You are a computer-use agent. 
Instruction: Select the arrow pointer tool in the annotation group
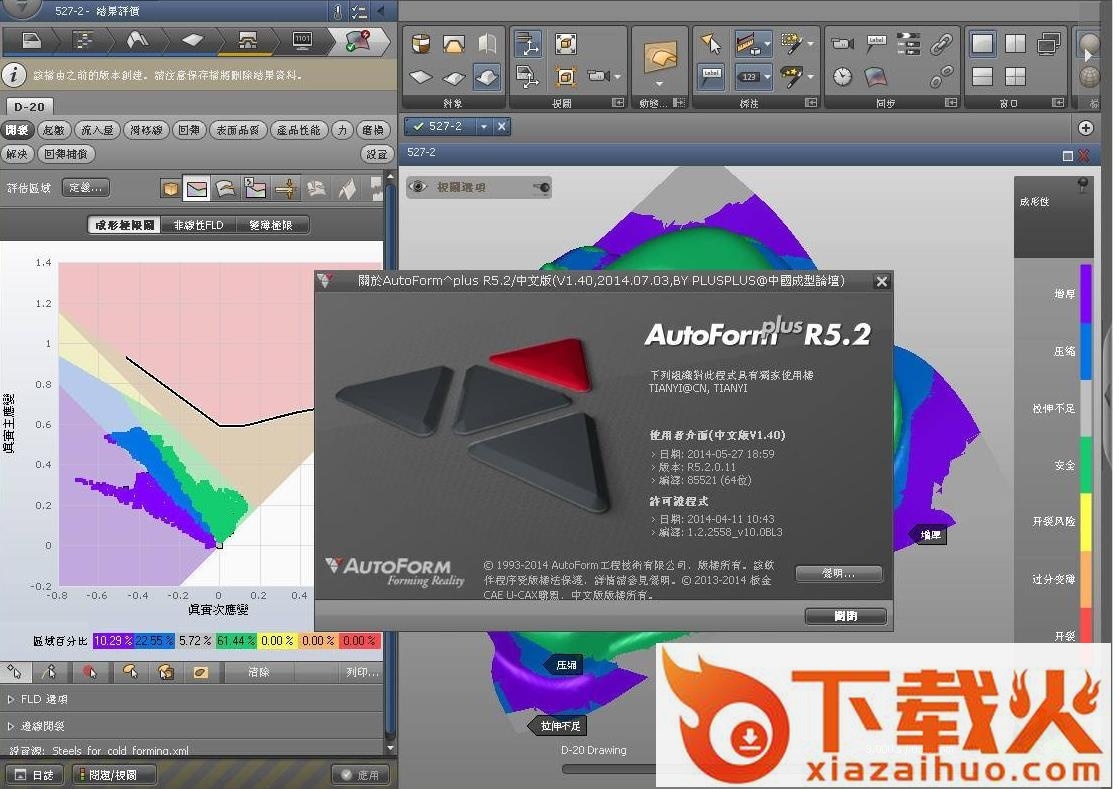point(710,44)
